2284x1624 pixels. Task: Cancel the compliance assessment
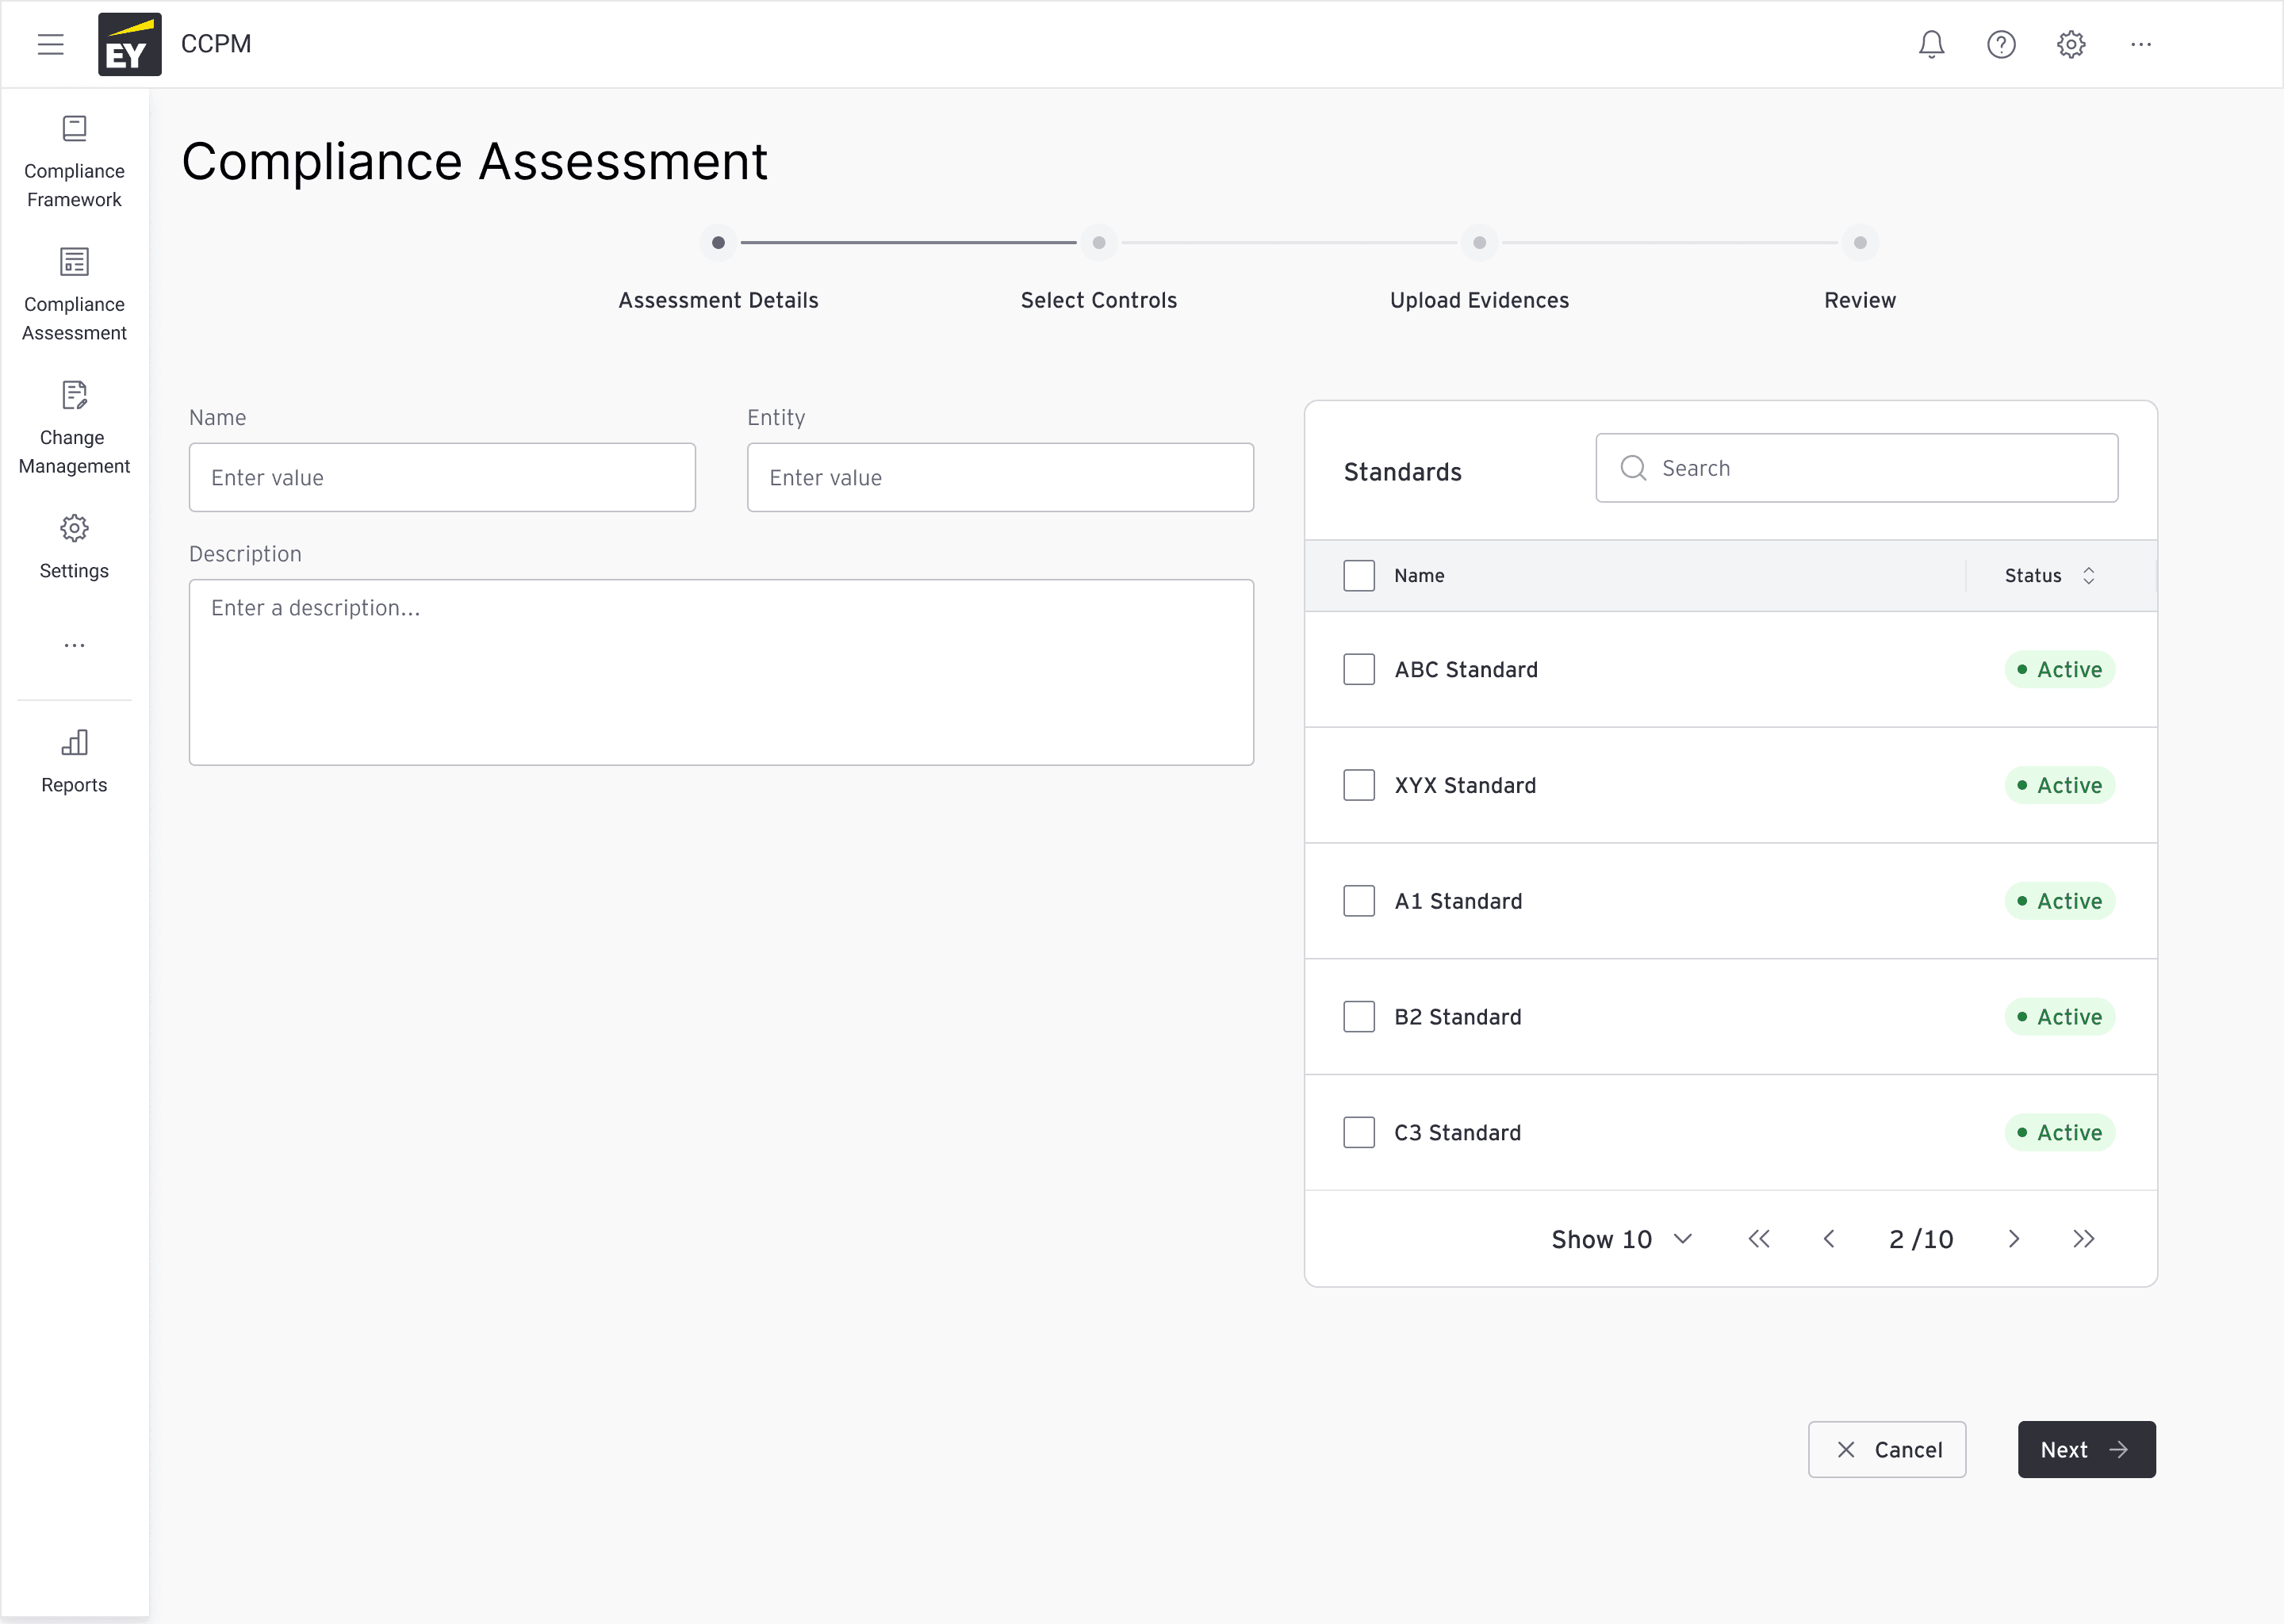pyautogui.click(x=1886, y=1449)
